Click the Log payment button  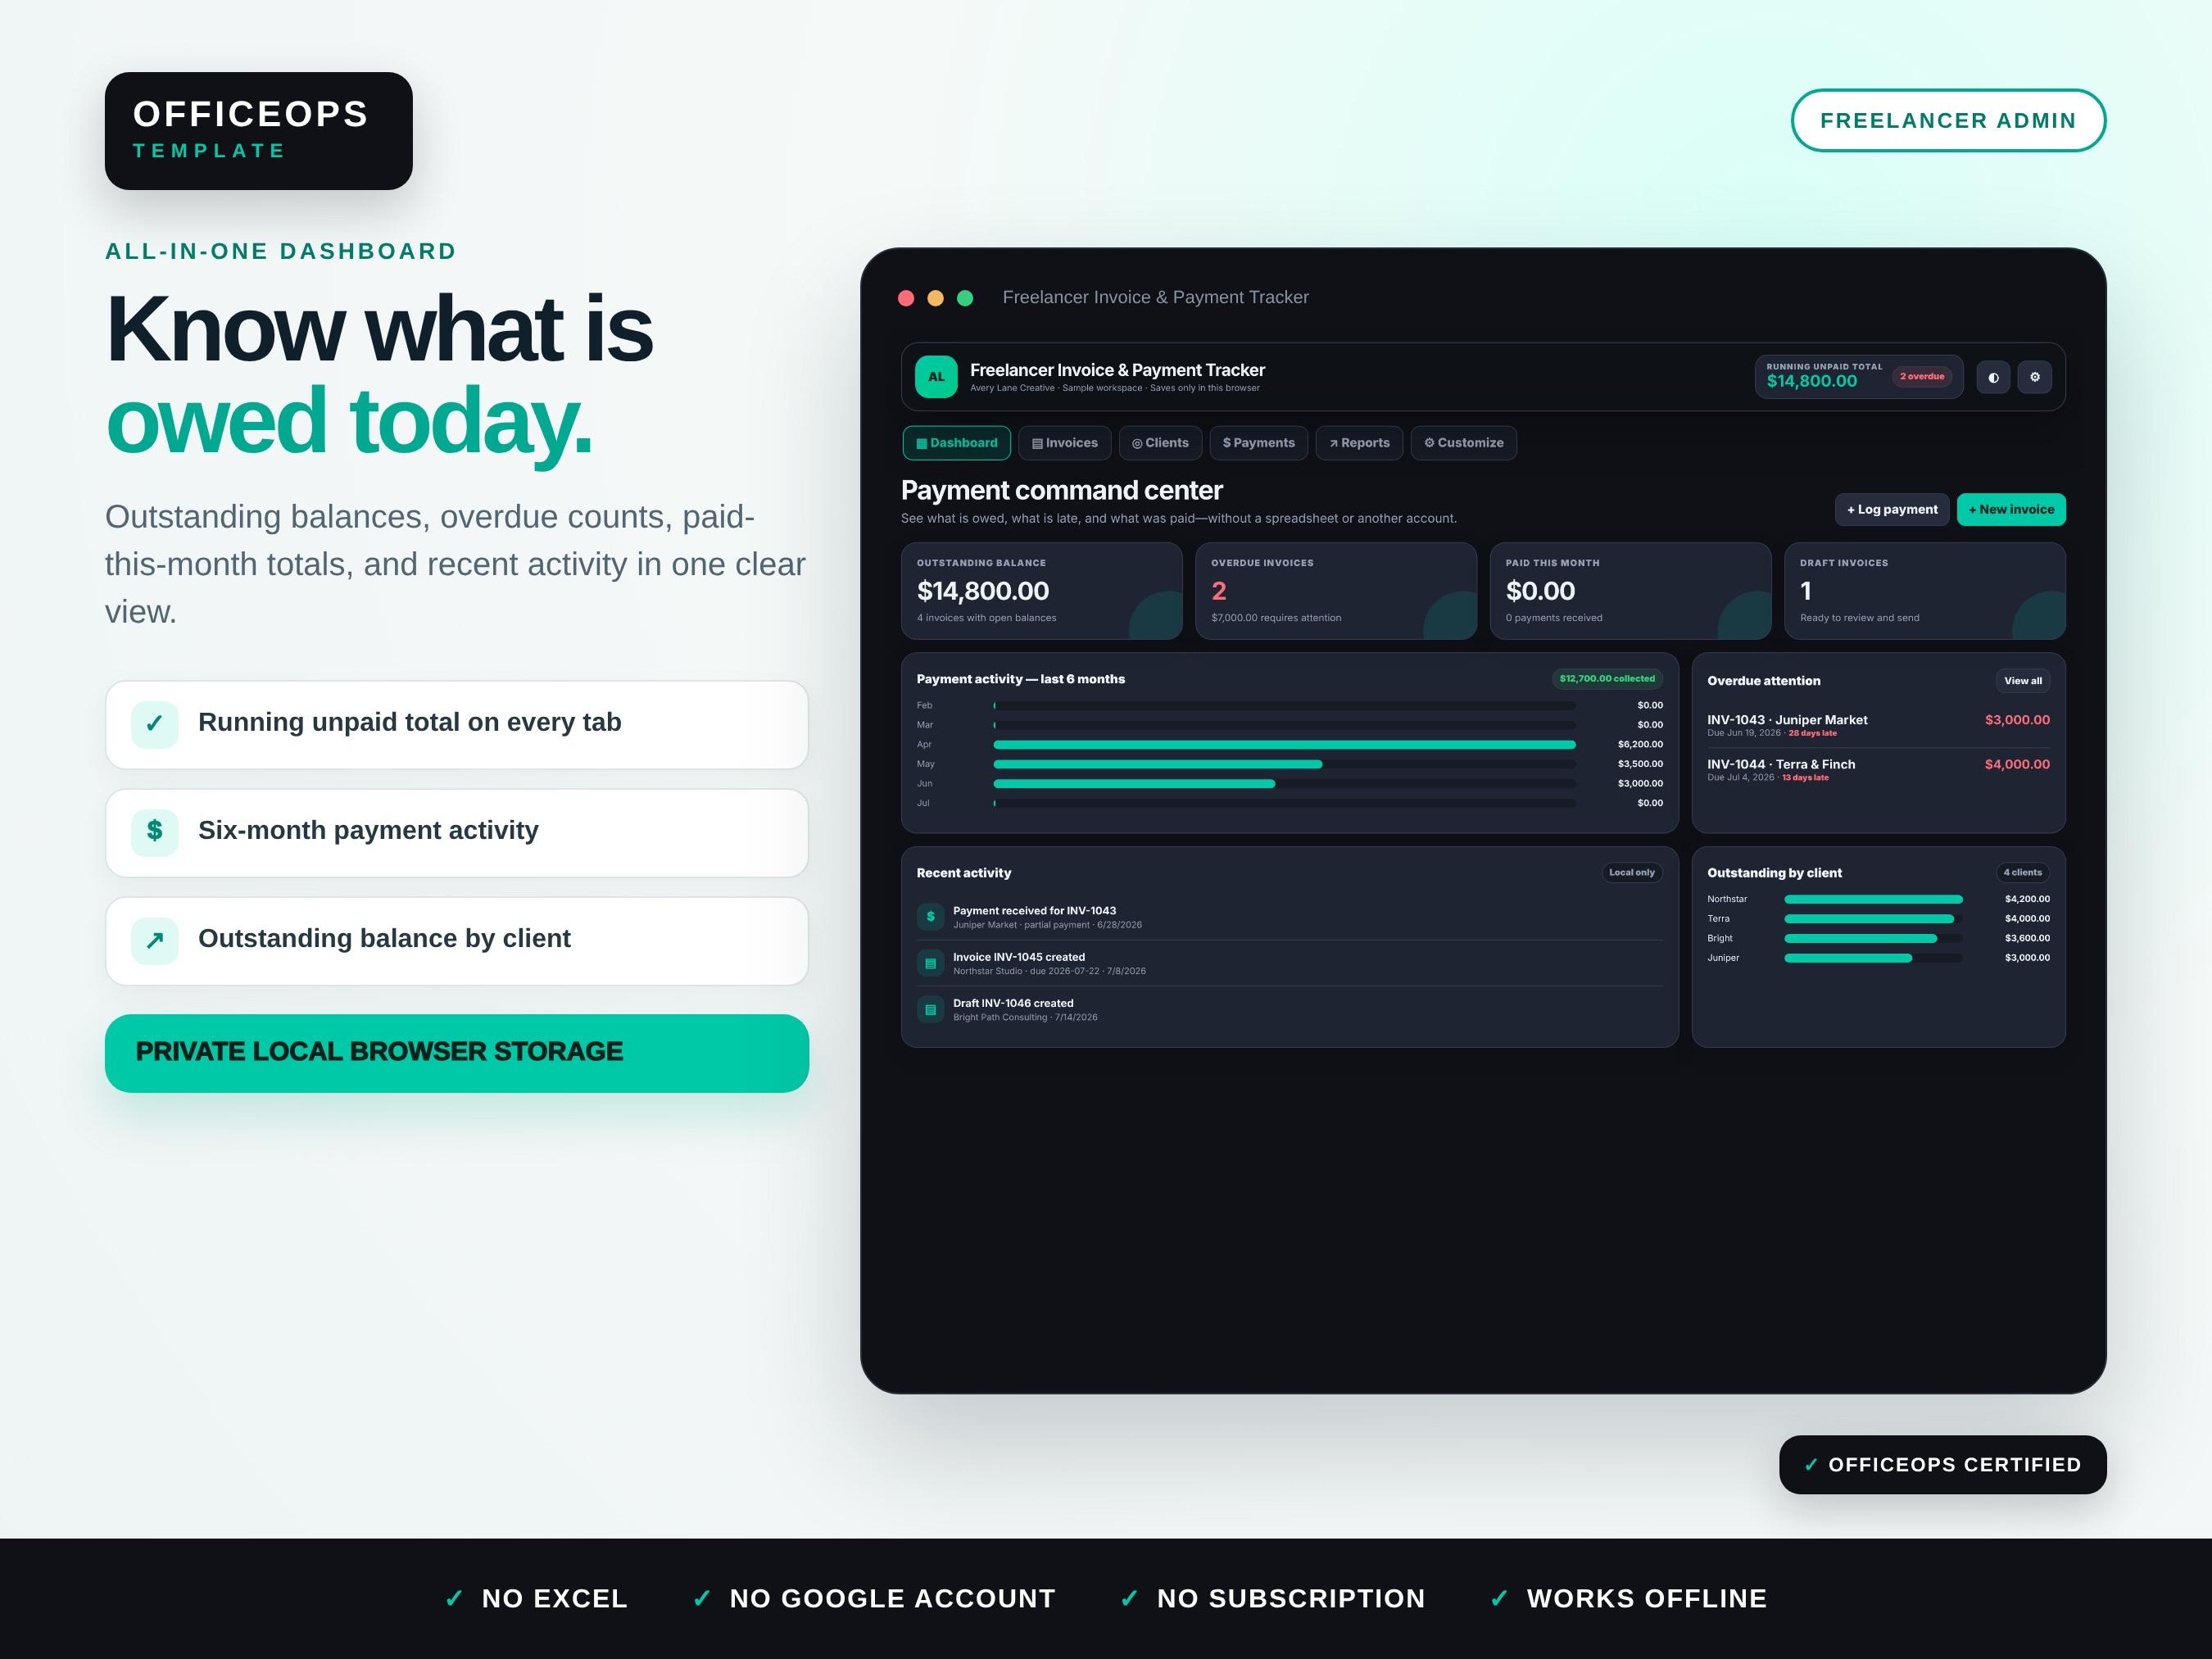tap(1891, 509)
